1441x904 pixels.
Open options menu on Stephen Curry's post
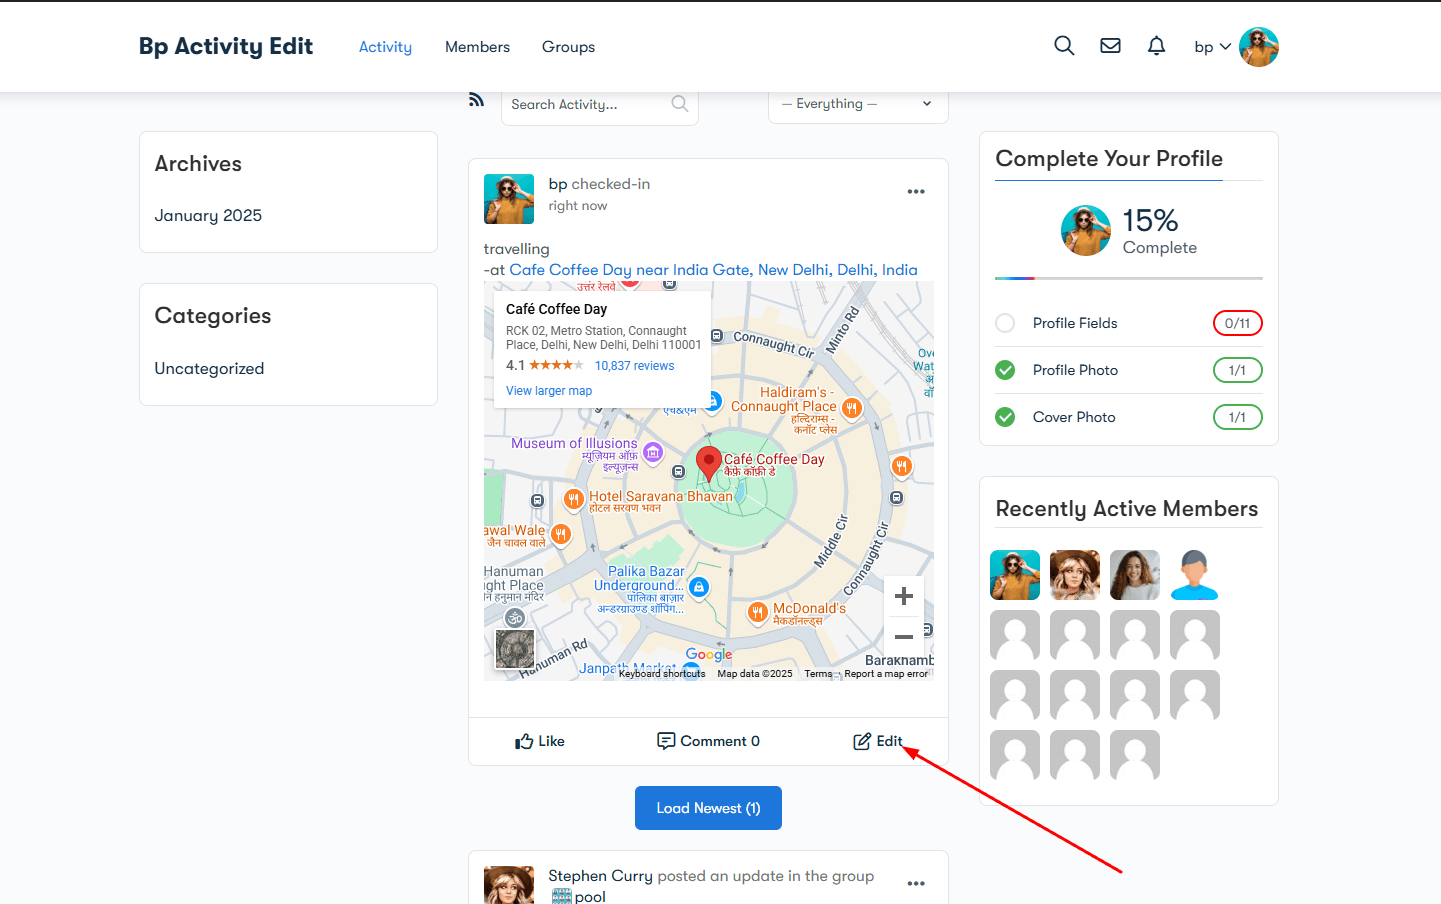pyautogui.click(x=915, y=884)
